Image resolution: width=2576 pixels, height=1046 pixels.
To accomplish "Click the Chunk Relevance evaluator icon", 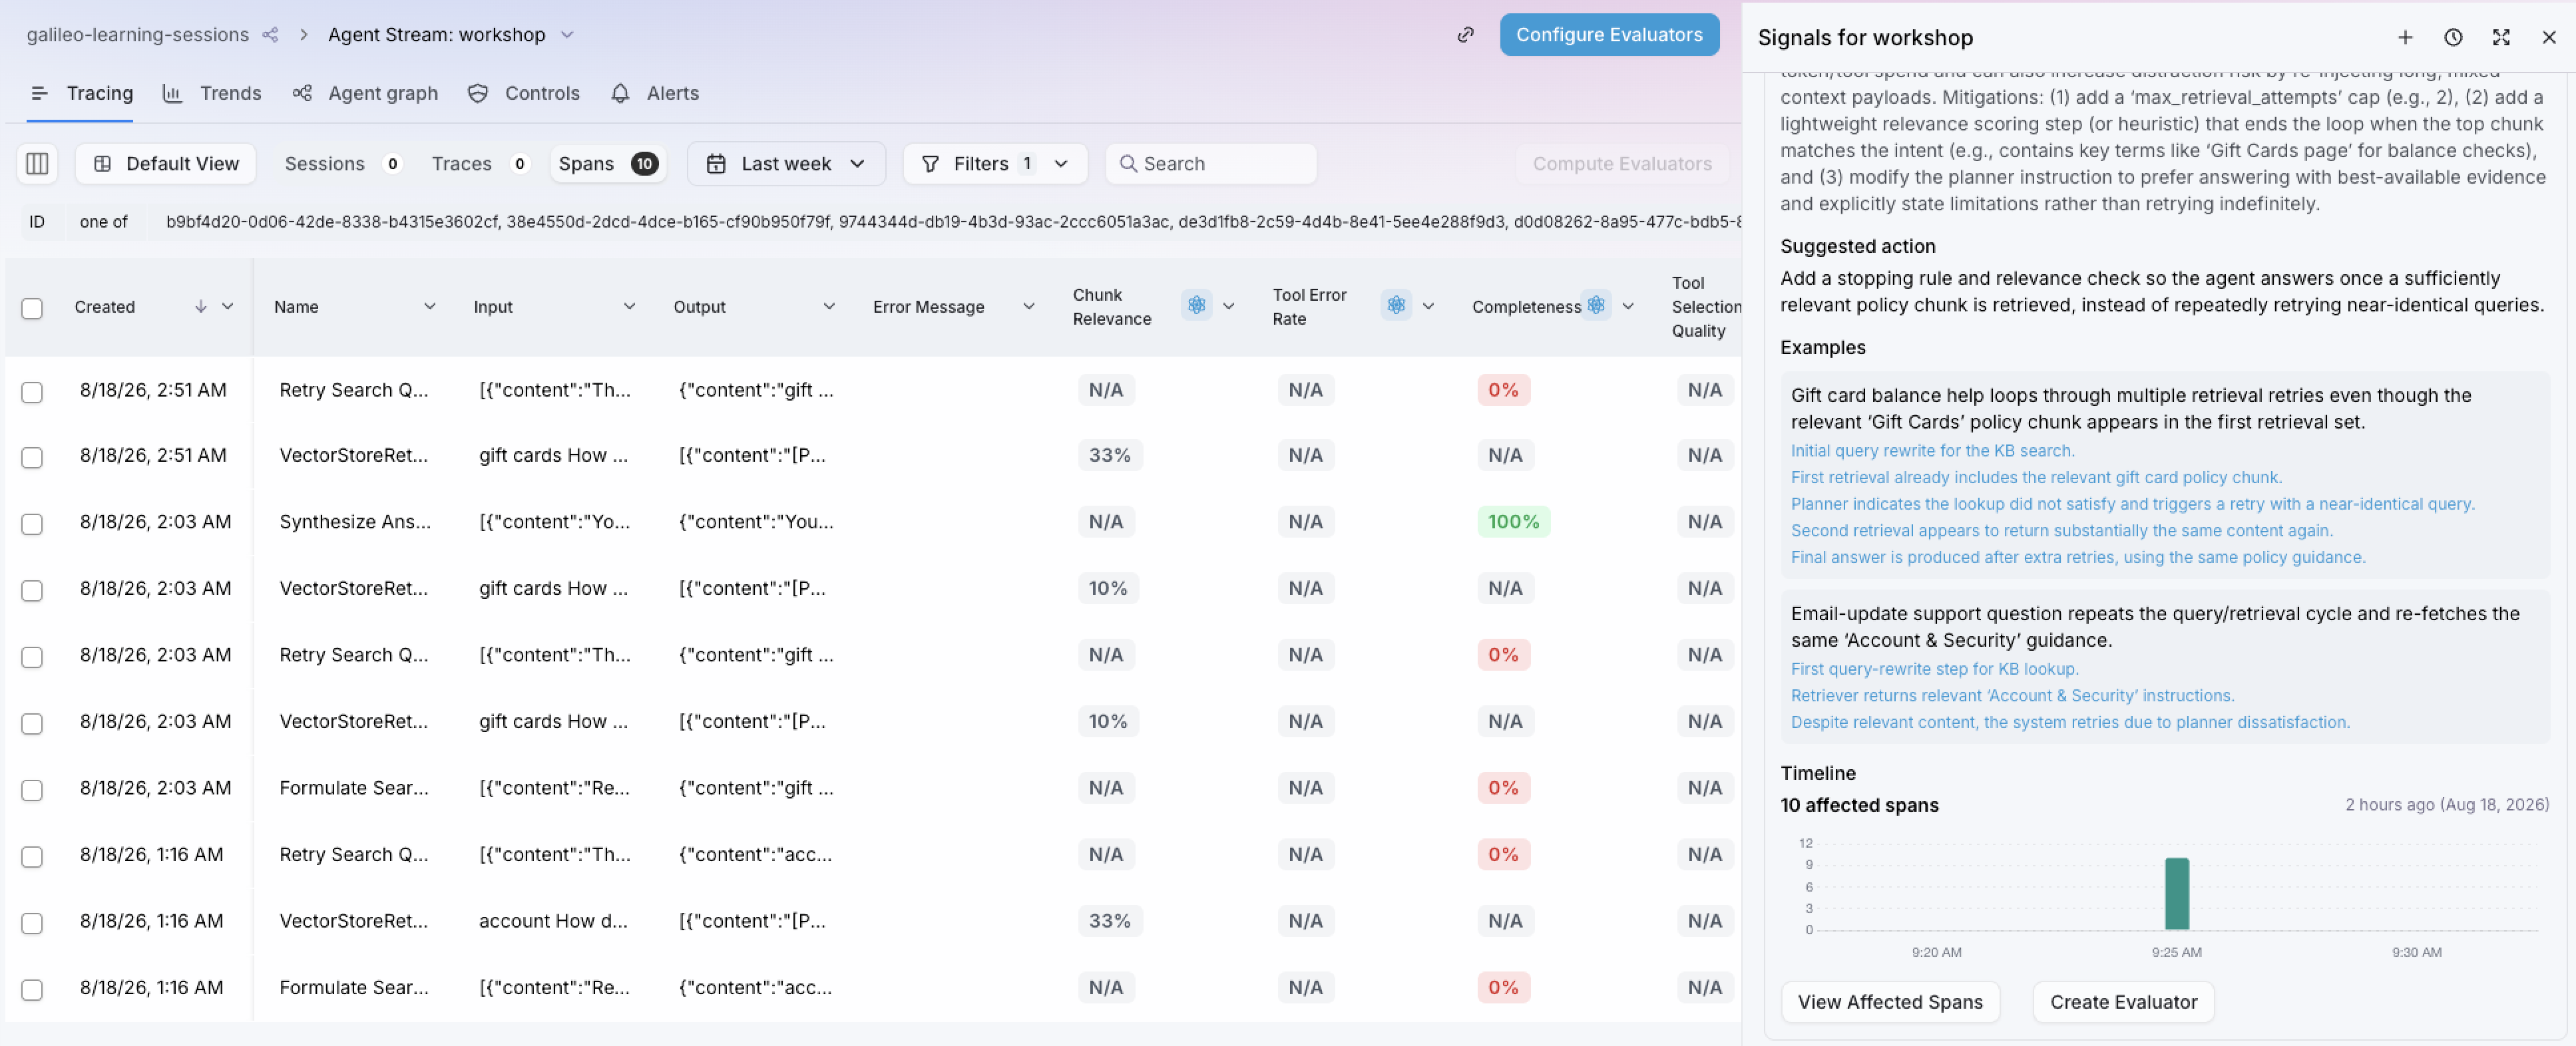I will (x=1196, y=305).
